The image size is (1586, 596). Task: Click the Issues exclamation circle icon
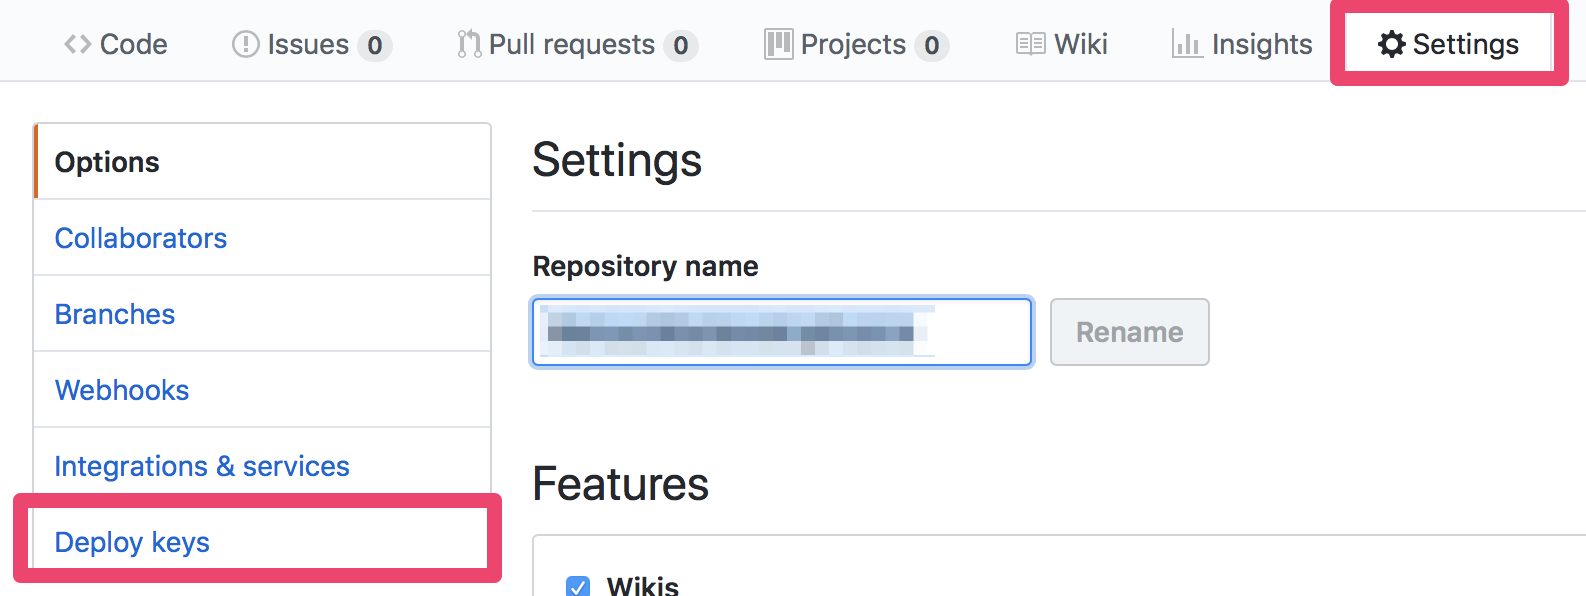coord(245,45)
